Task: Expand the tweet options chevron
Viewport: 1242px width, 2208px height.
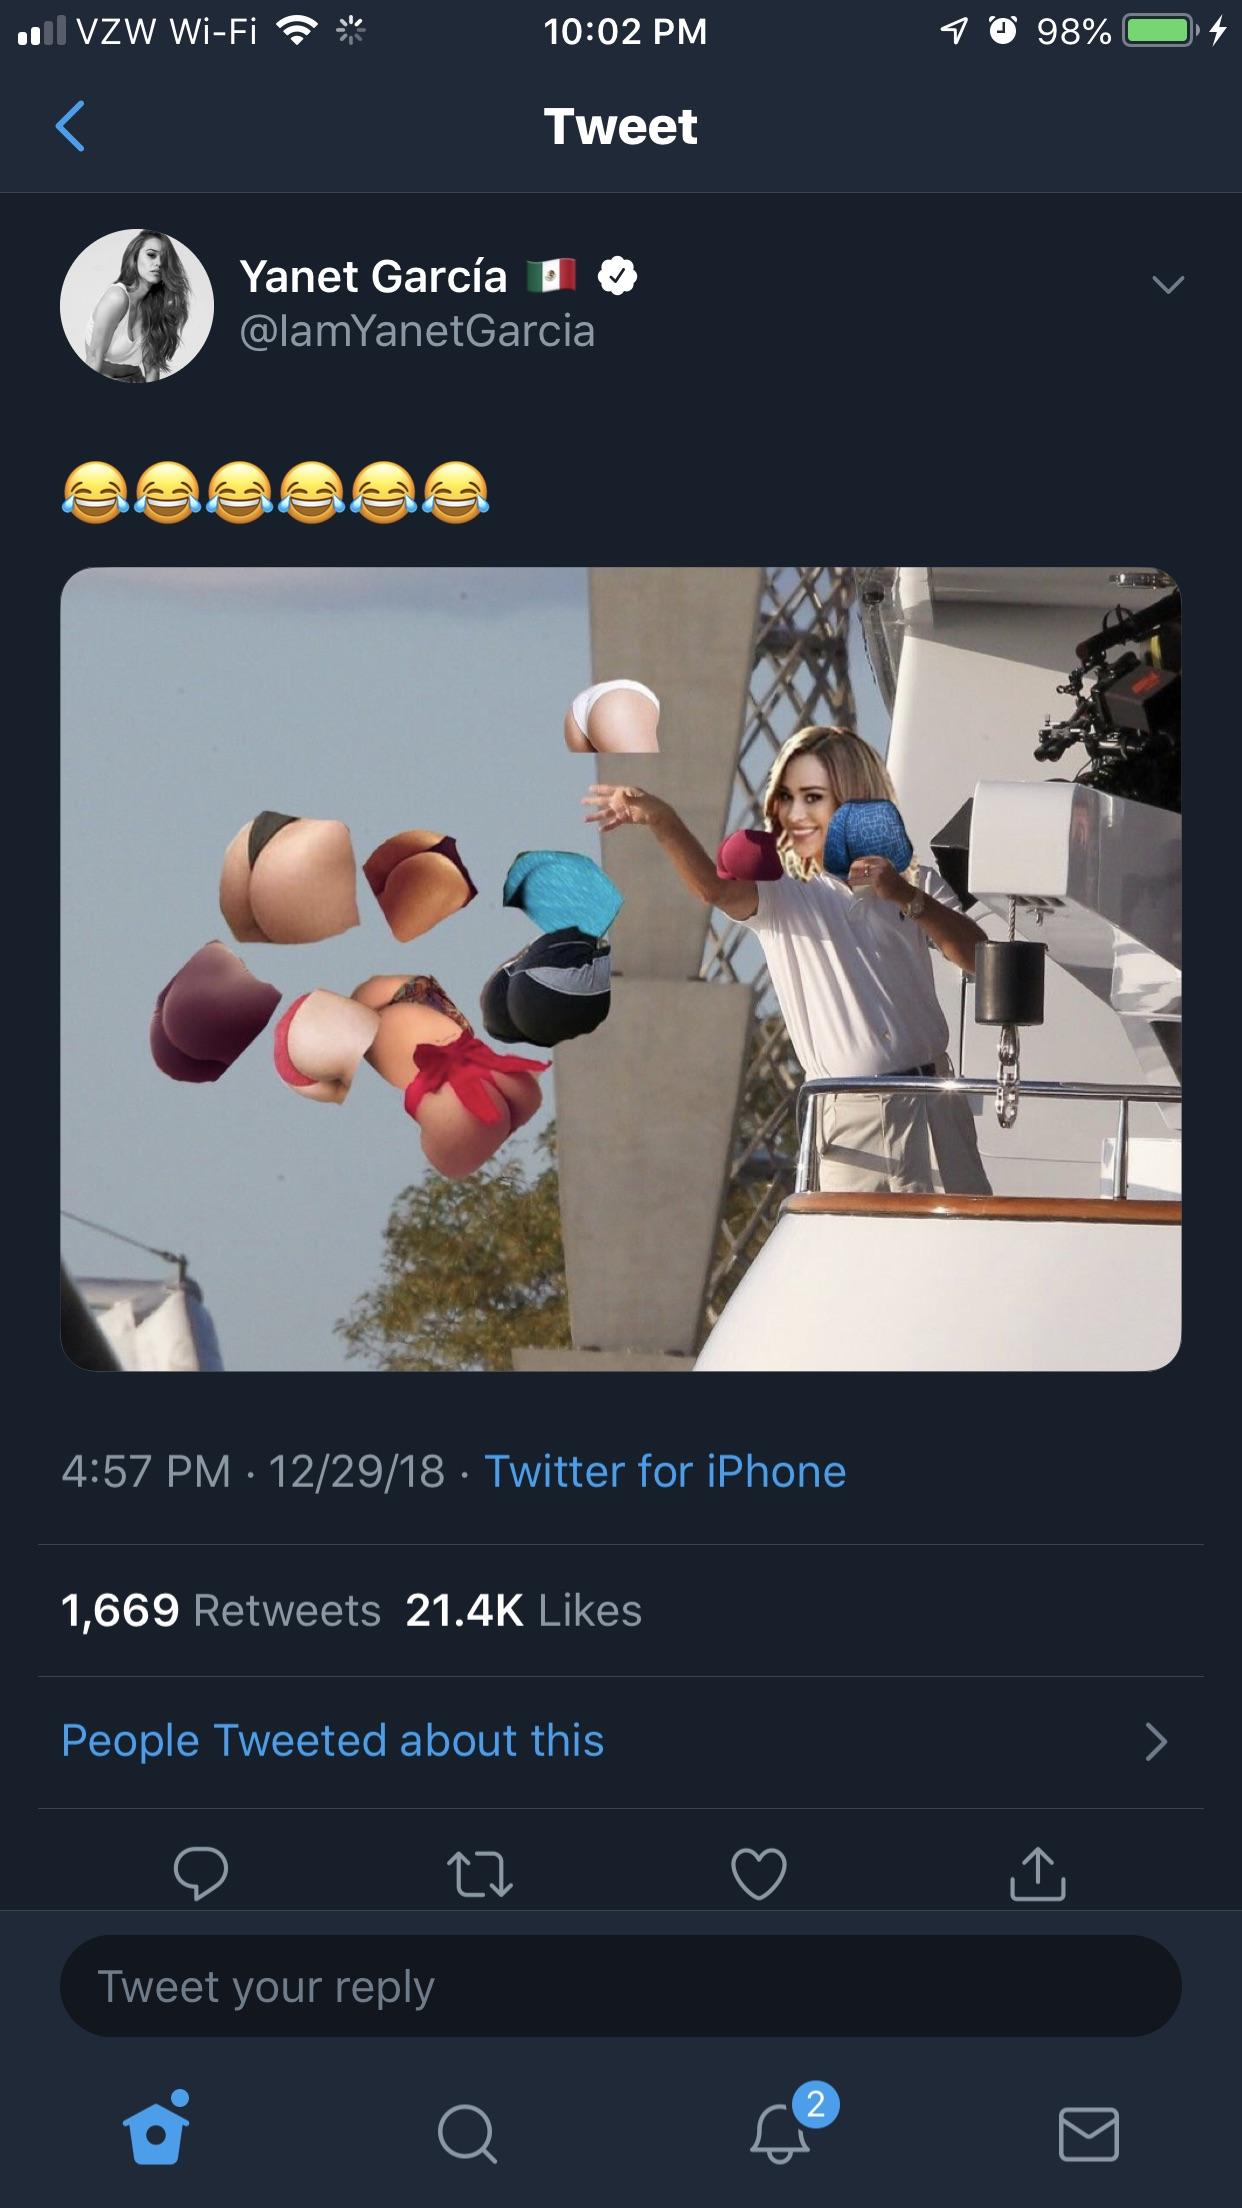Action: (x=1167, y=285)
